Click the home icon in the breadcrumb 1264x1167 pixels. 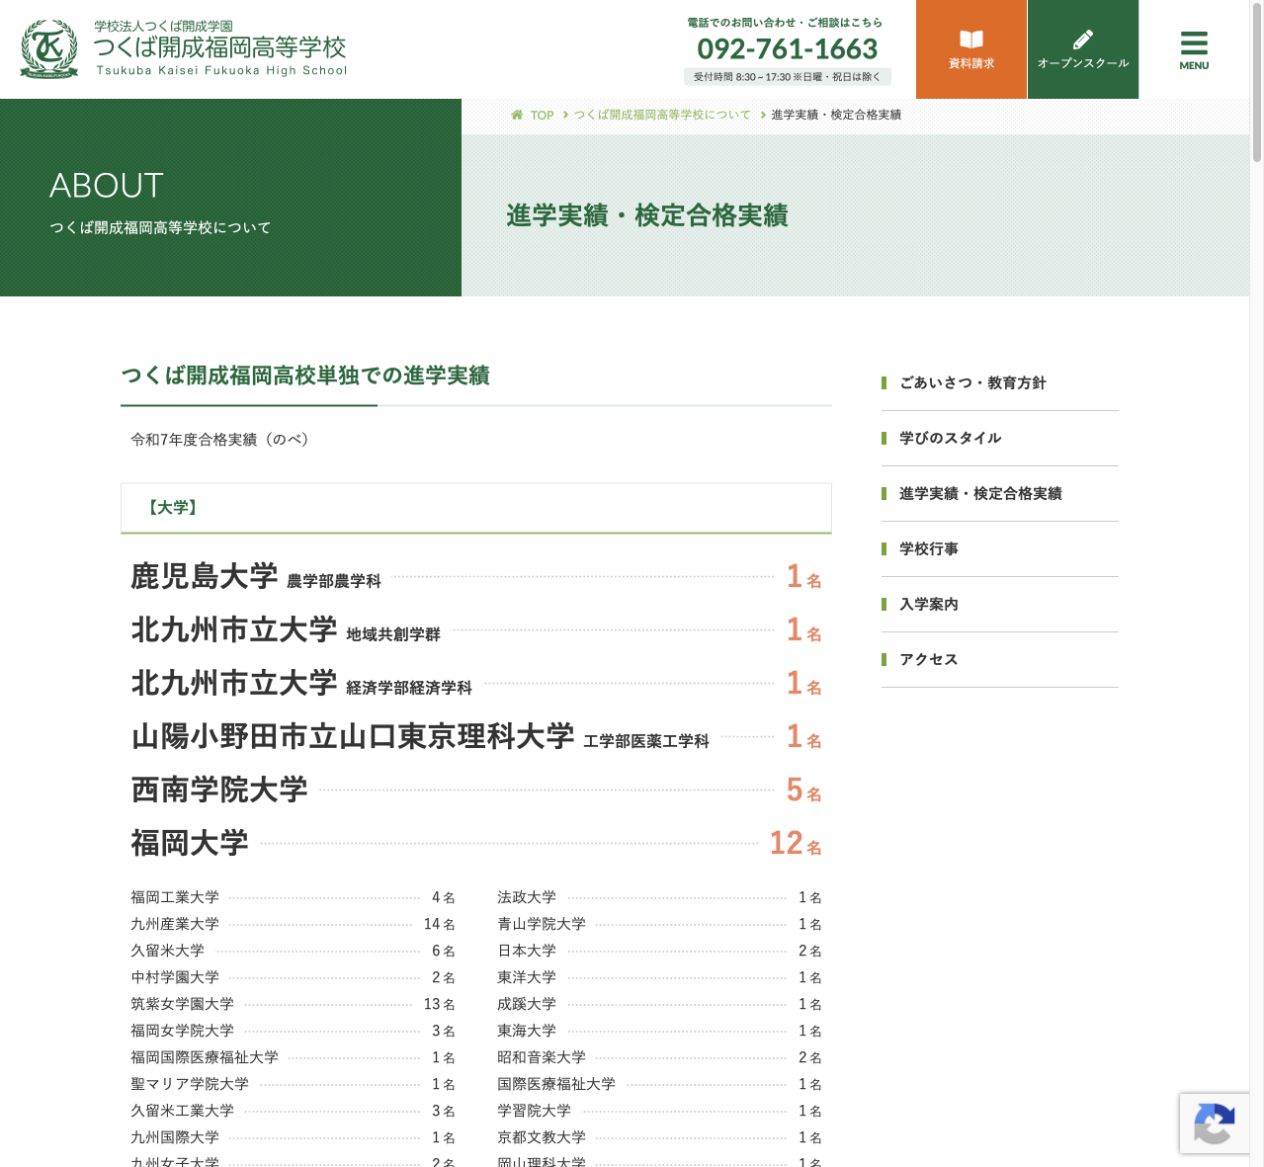tap(517, 115)
